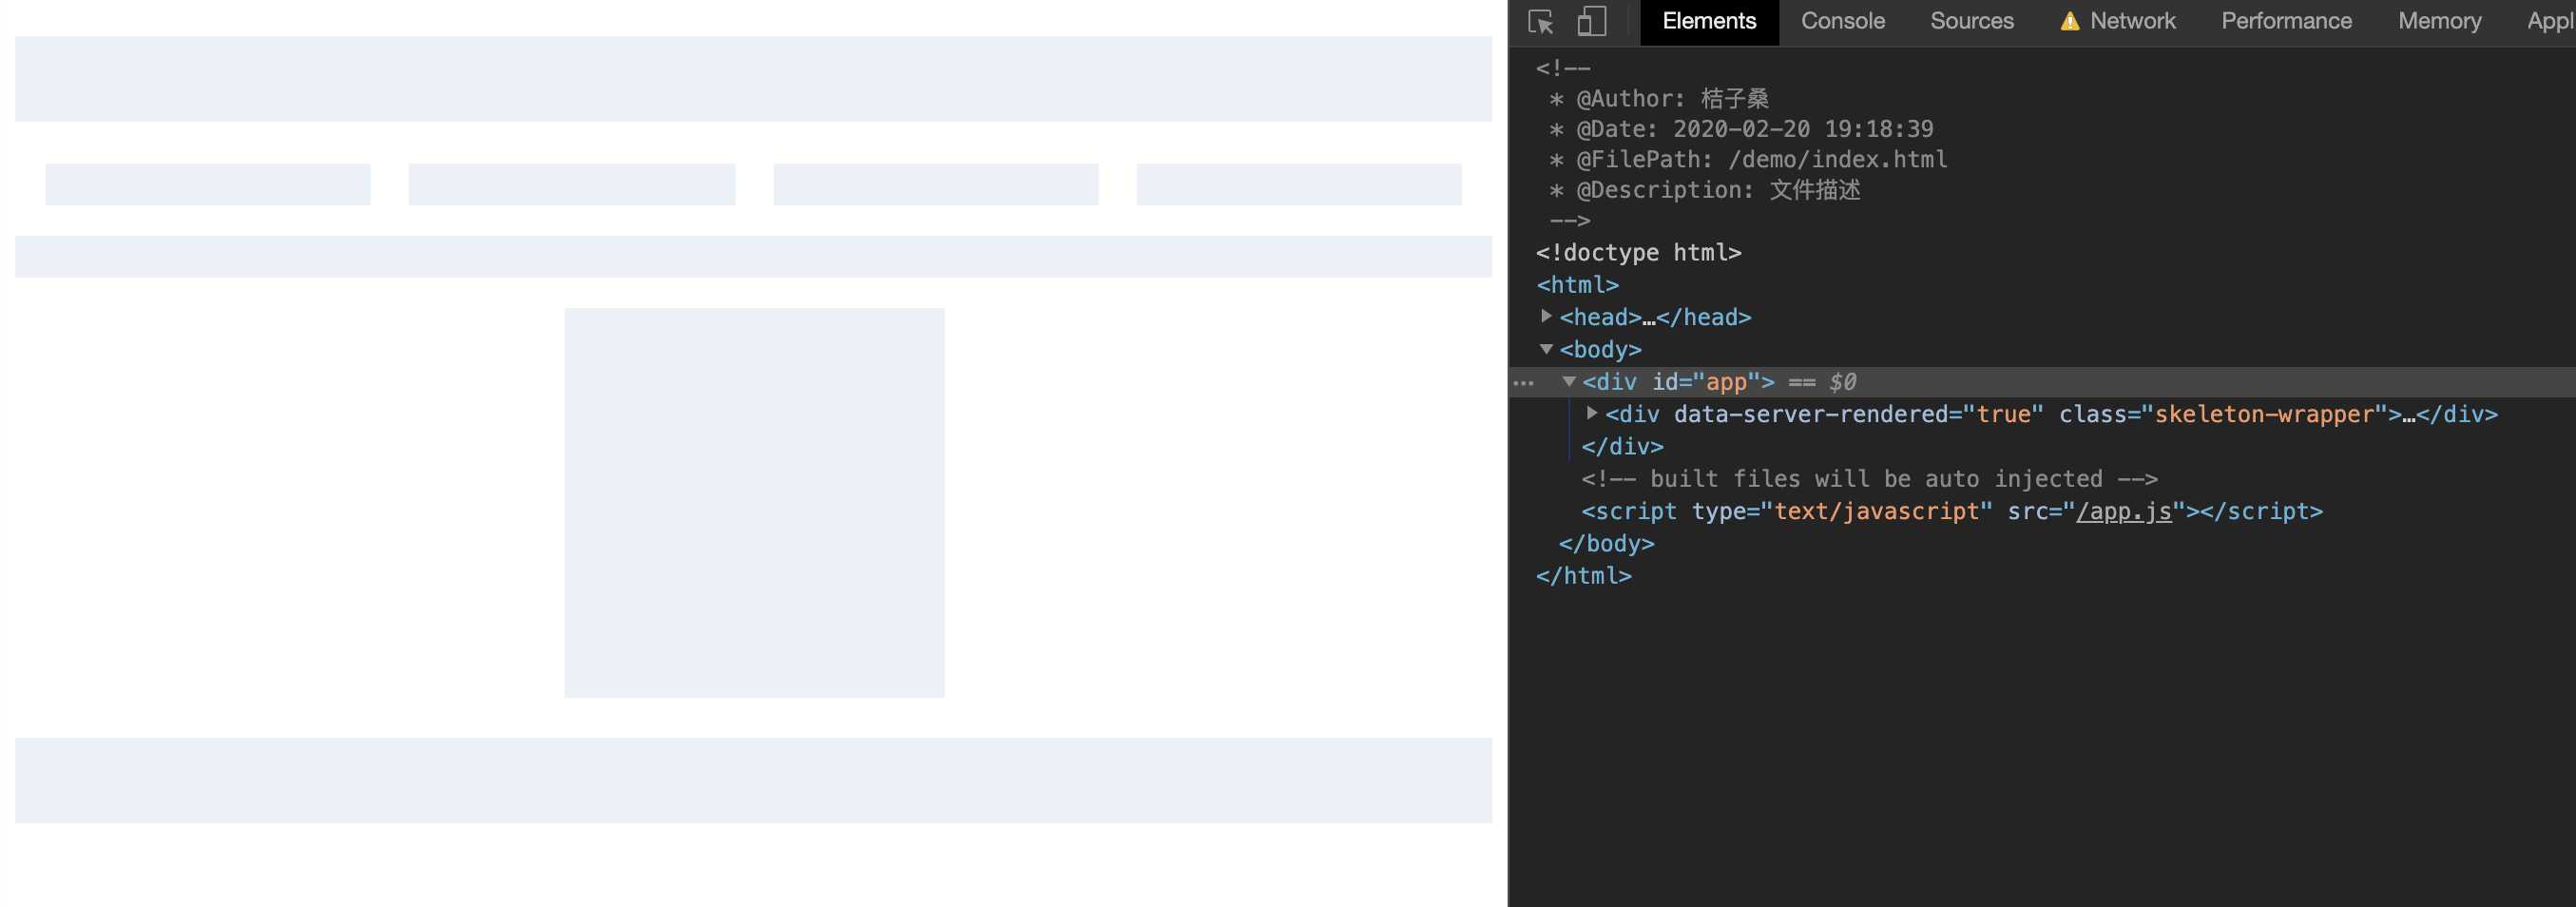Click the @Author comment line
2576x907 pixels.
1658,99
